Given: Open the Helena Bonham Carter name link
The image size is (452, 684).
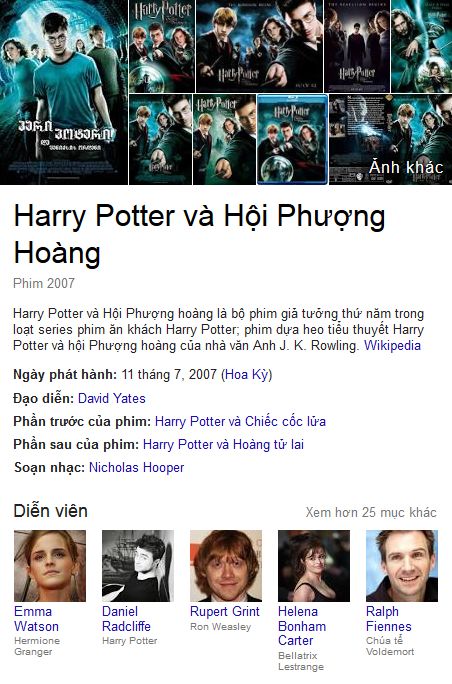Looking at the screenshot, I should (x=302, y=626).
